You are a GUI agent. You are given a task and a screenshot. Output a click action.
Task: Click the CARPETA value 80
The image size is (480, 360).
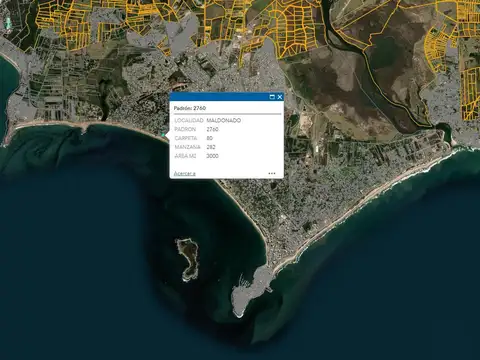tap(210, 138)
